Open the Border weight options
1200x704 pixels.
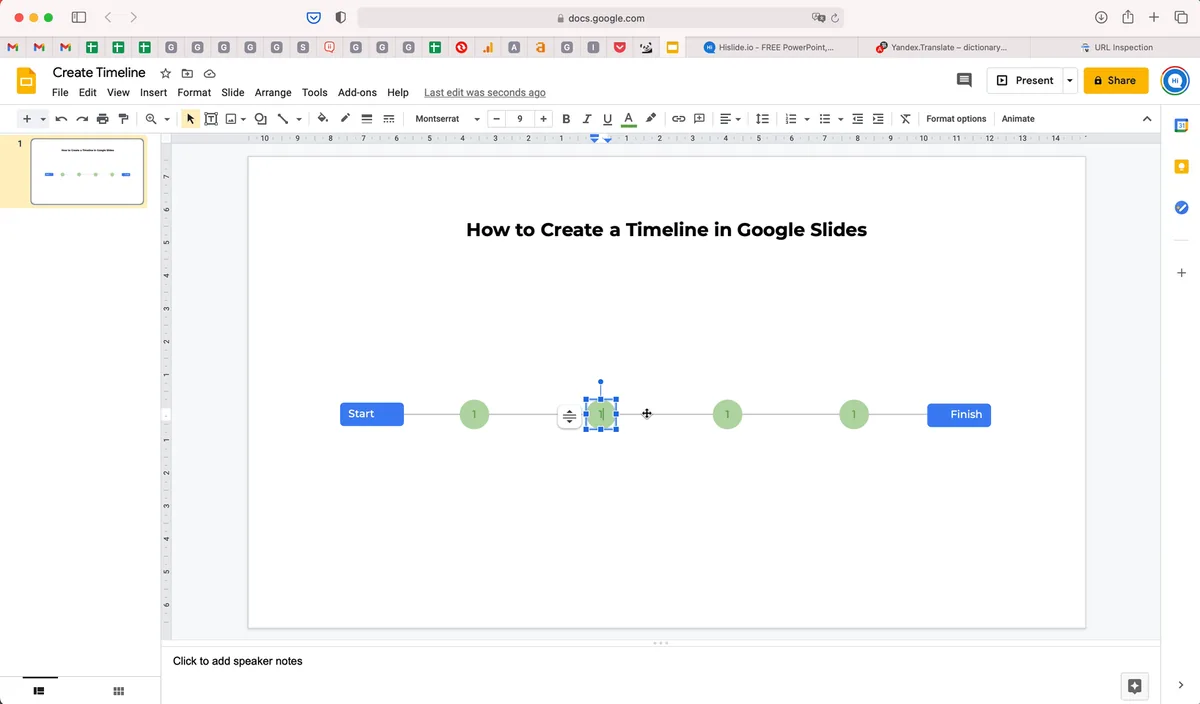click(x=367, y=119)
